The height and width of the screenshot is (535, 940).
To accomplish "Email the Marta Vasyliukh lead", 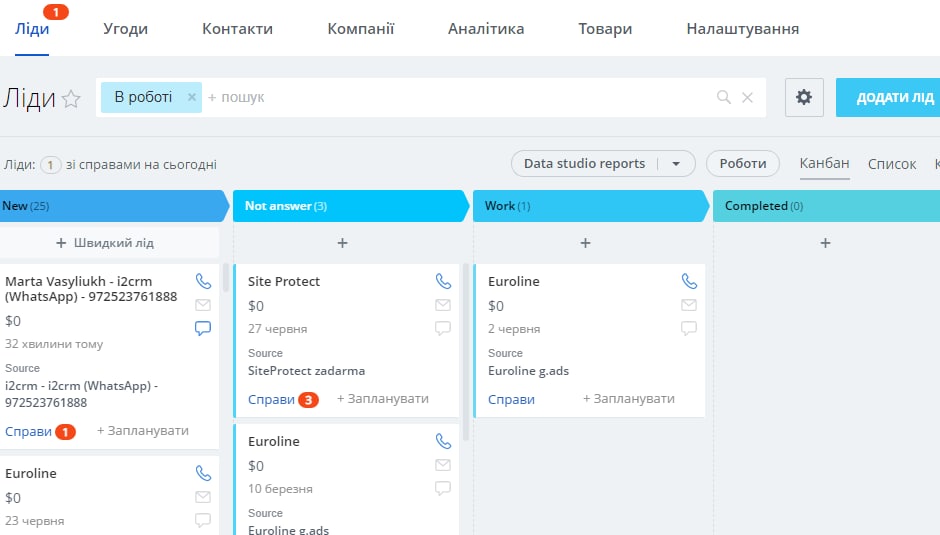I will click(203, 305).
